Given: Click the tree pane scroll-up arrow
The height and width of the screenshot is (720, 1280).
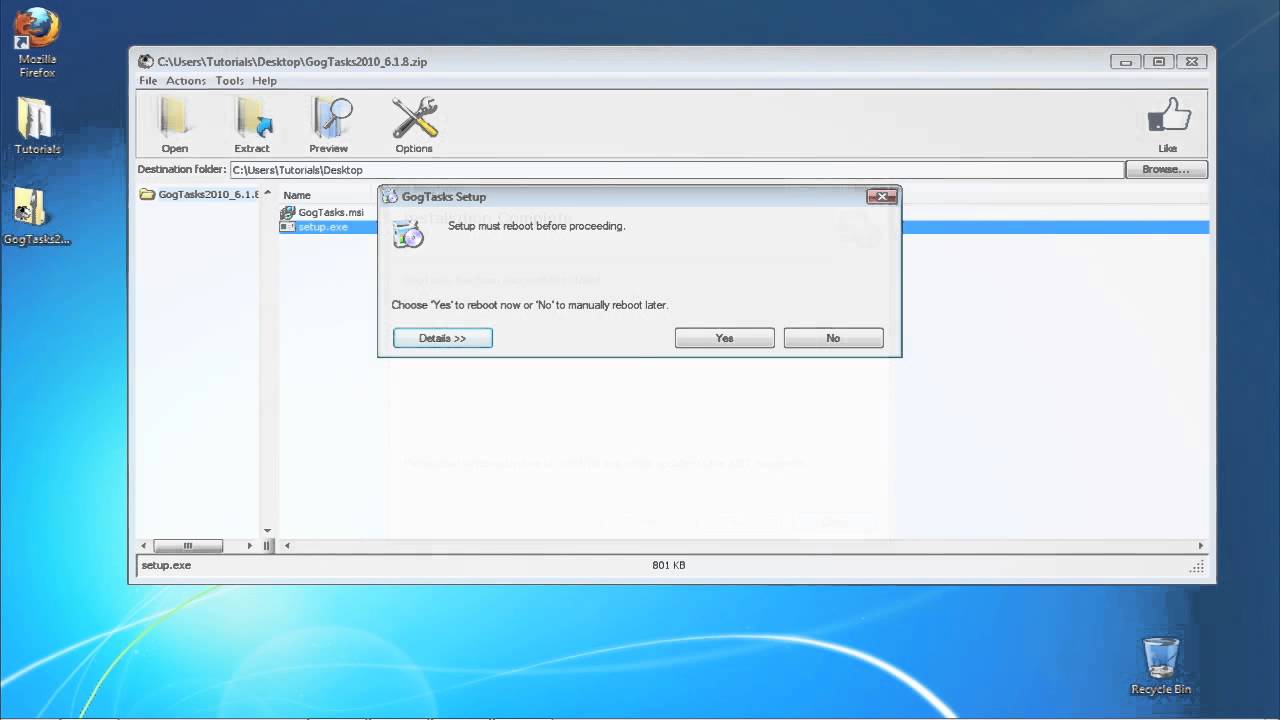Looking at the screenshot, I should tap(267, 192).
